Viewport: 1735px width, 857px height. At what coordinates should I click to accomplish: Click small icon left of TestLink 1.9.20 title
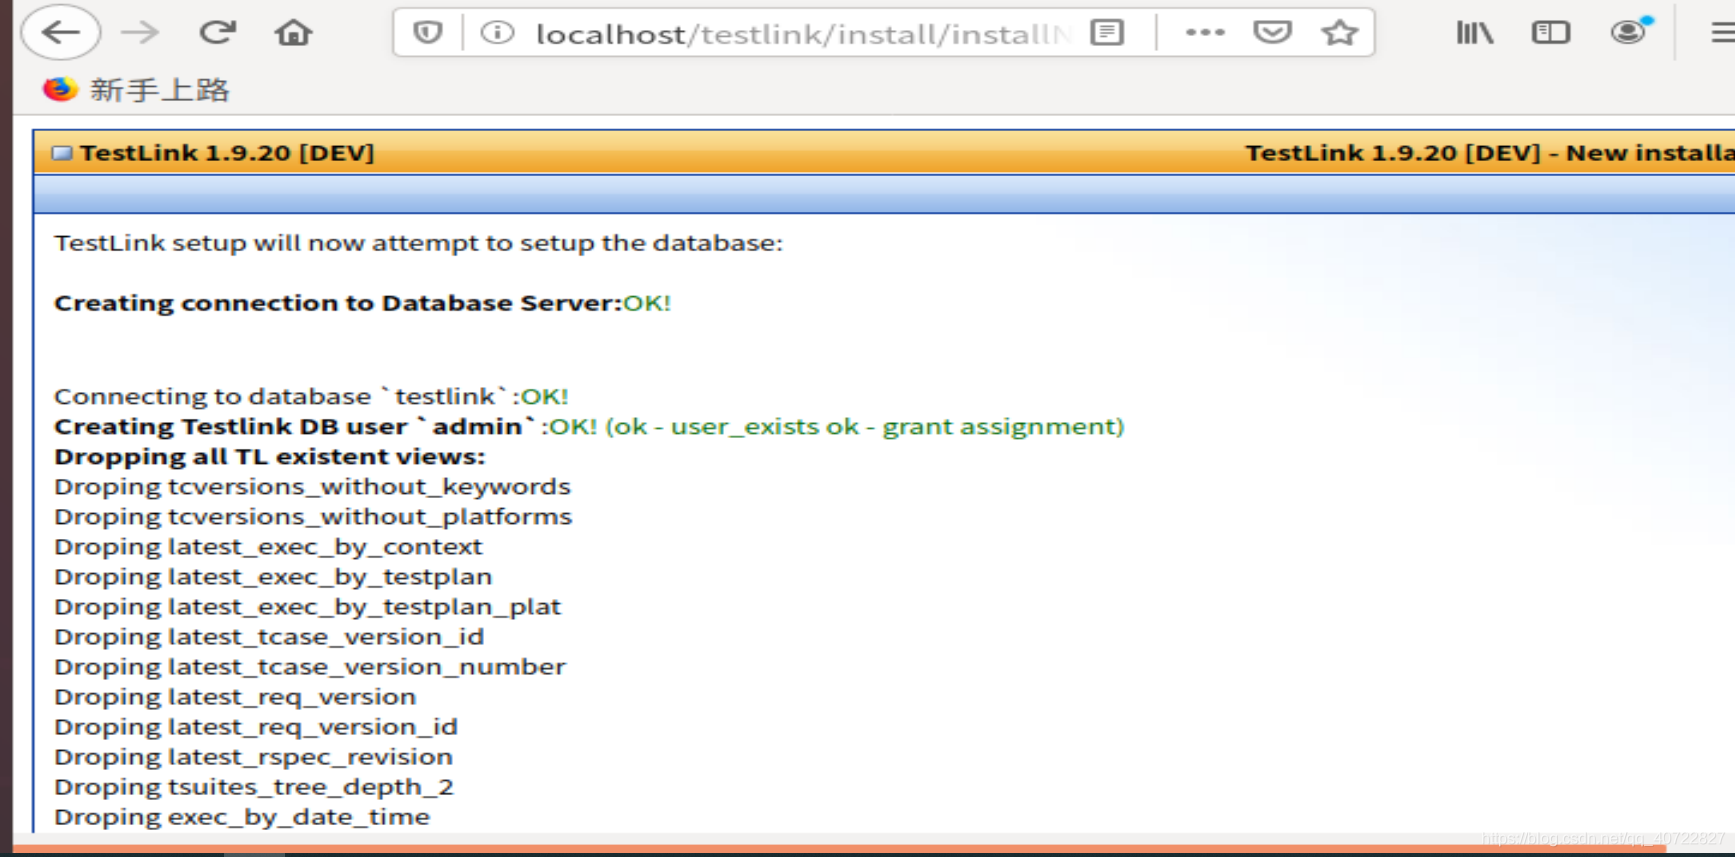coord(62,153)
